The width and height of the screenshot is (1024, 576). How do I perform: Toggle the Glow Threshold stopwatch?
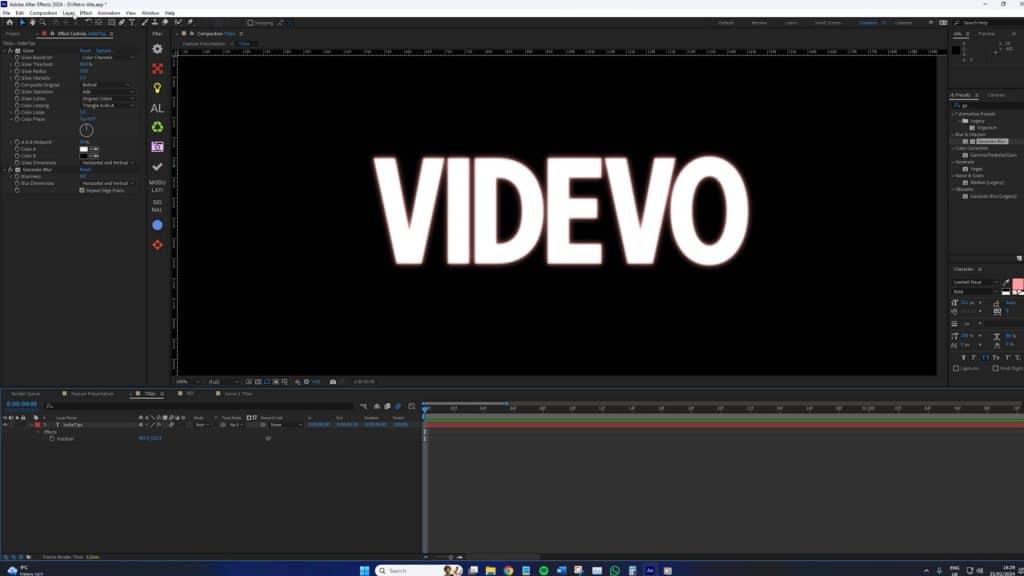click(17, 64)
